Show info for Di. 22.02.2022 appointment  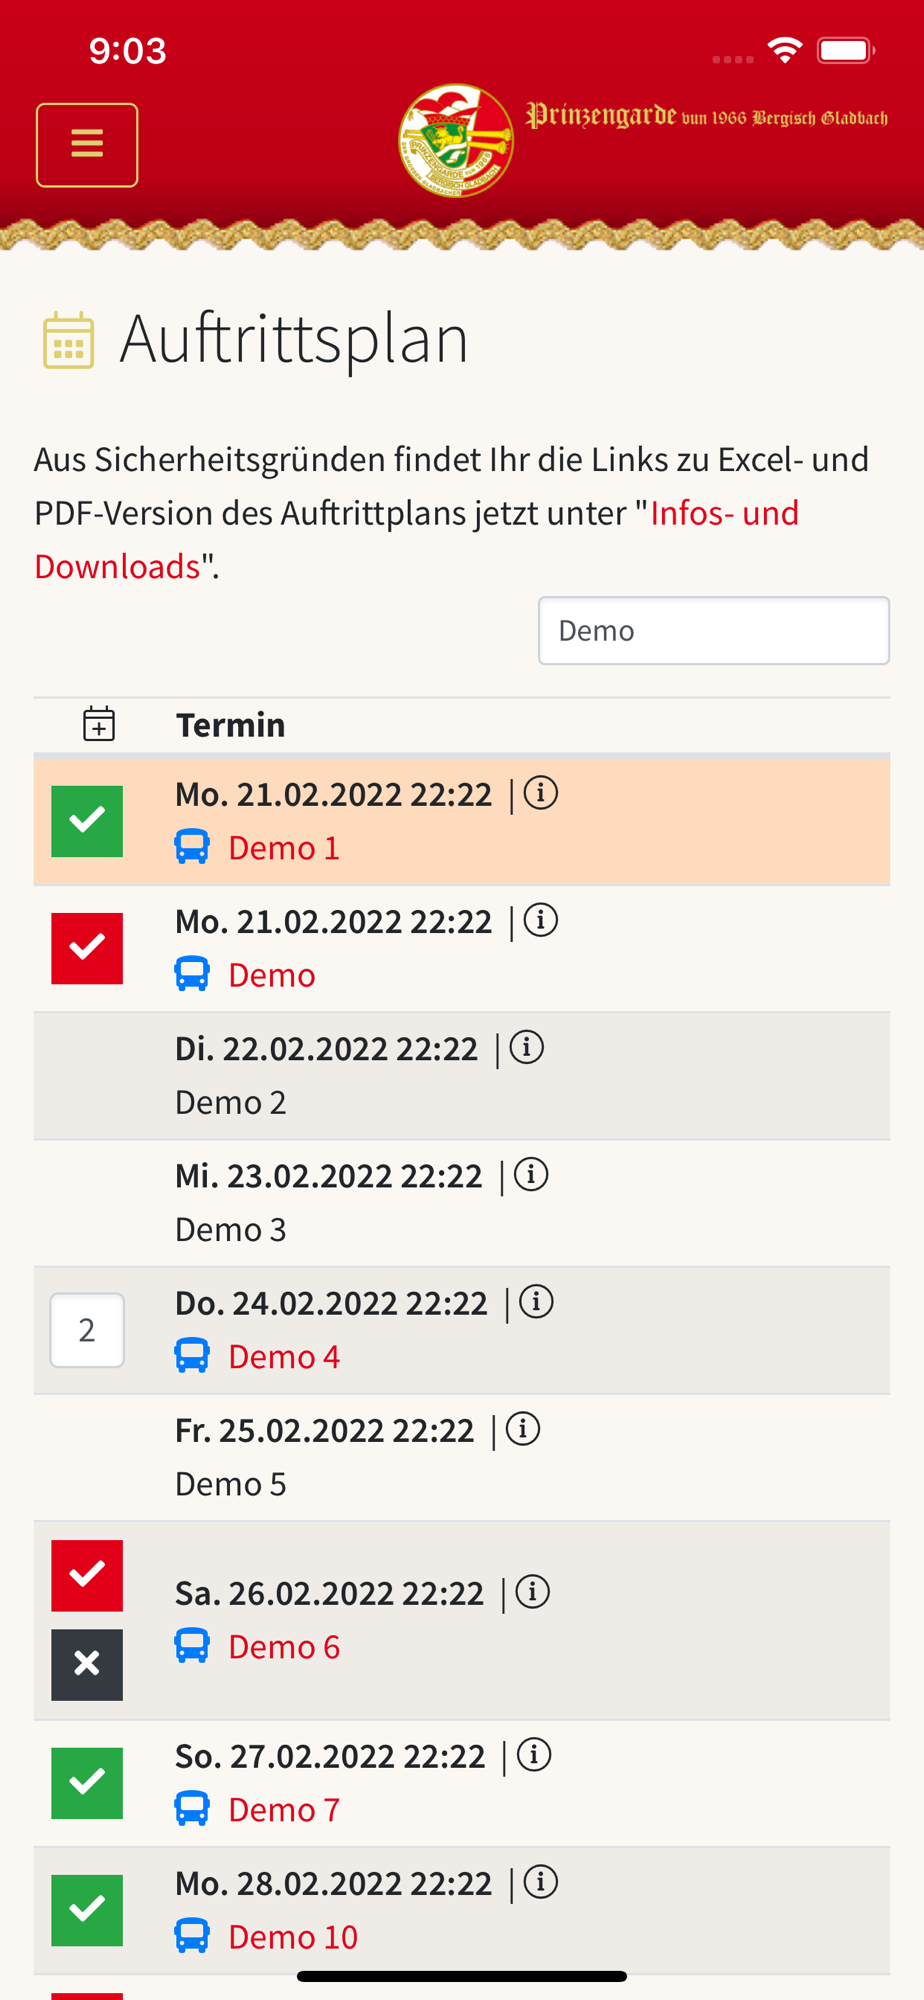tap(527, 1047)
